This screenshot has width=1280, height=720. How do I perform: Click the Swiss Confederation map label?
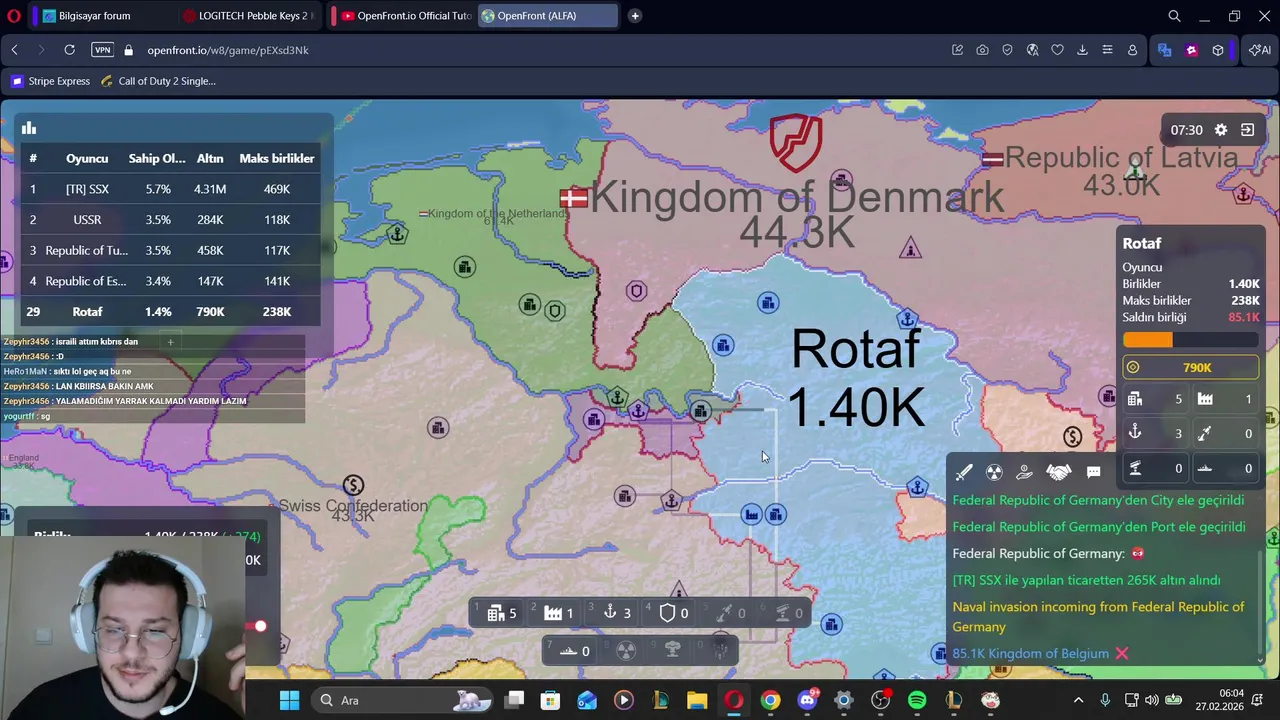[x=353, y=506]
